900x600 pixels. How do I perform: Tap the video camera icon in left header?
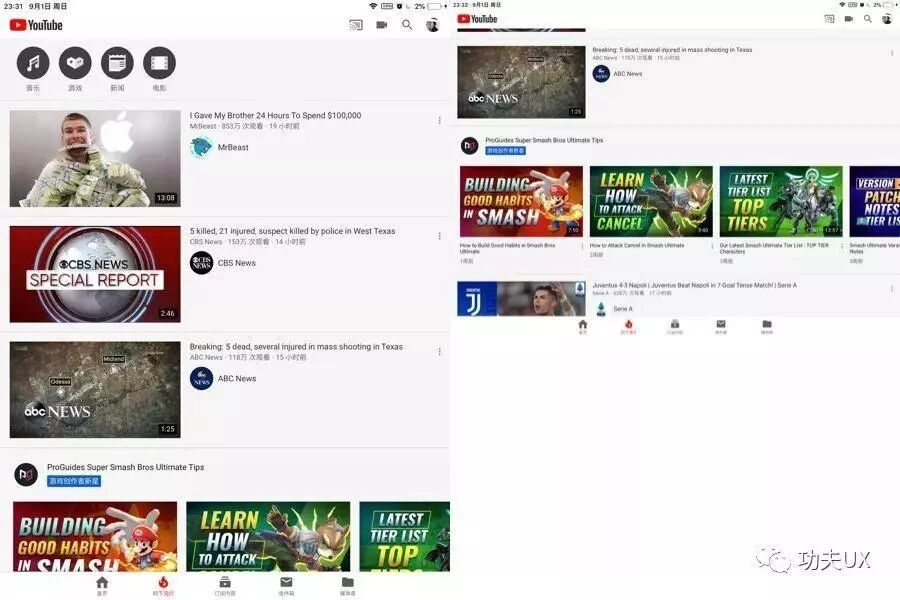pos(382,25)
